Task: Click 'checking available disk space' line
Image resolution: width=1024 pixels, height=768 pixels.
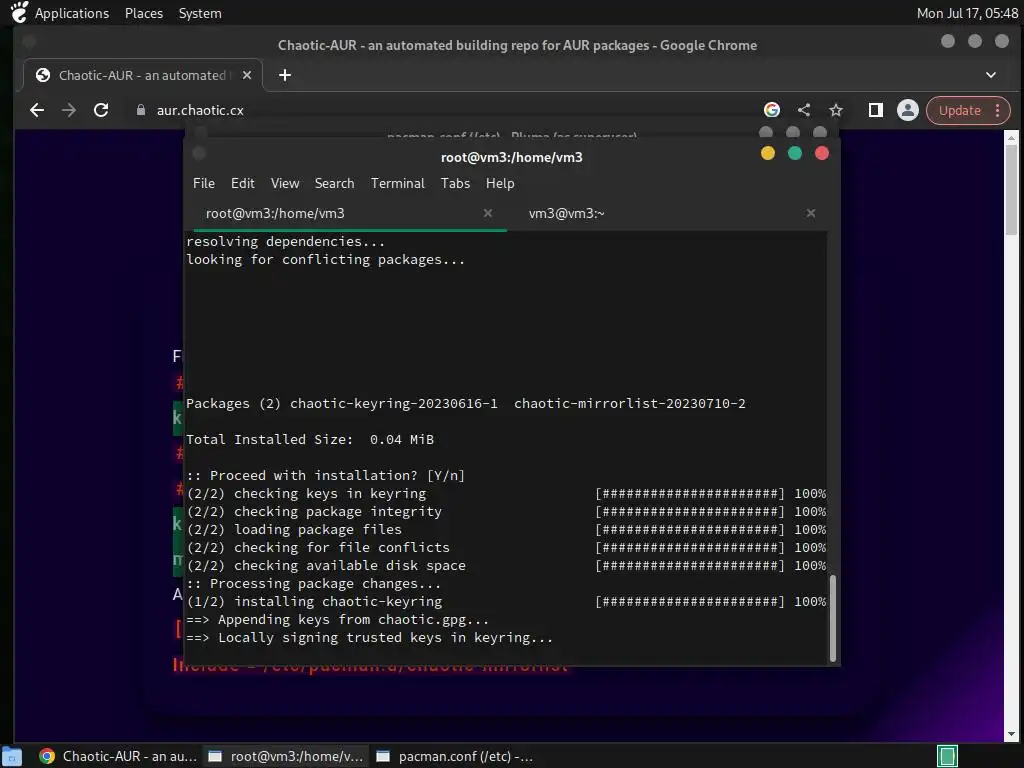Action: pos(506,566)
